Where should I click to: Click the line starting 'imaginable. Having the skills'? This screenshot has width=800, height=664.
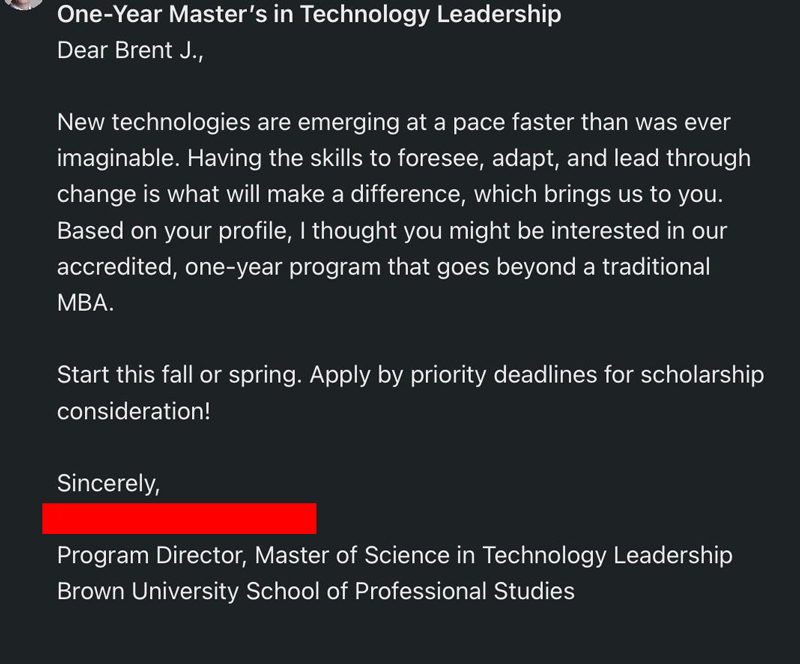(404, 158)
